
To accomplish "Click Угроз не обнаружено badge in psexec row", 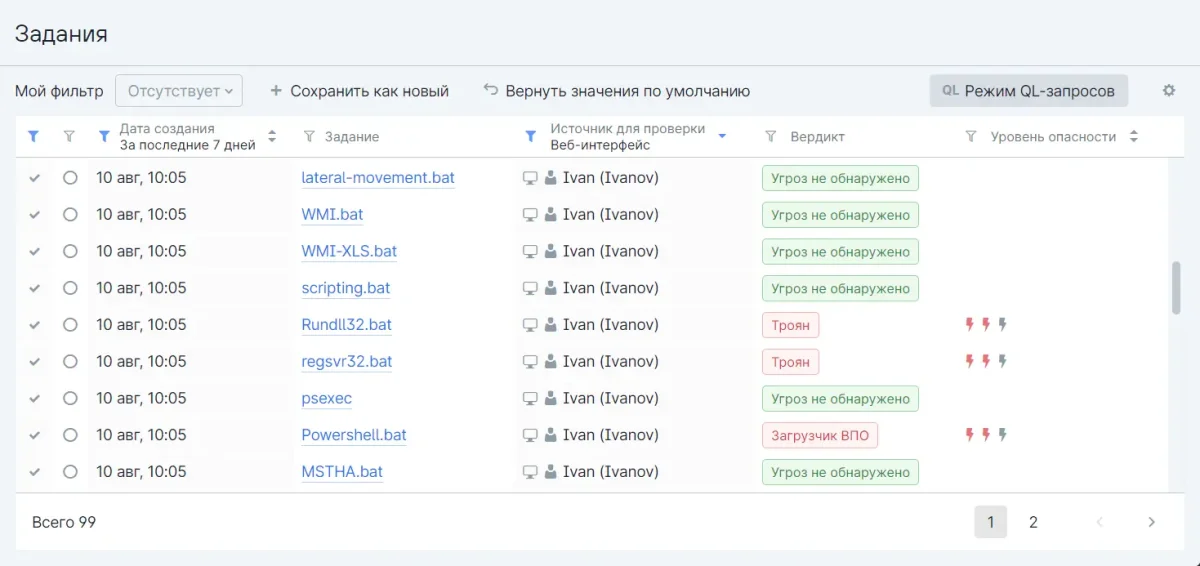I will 840,398.
